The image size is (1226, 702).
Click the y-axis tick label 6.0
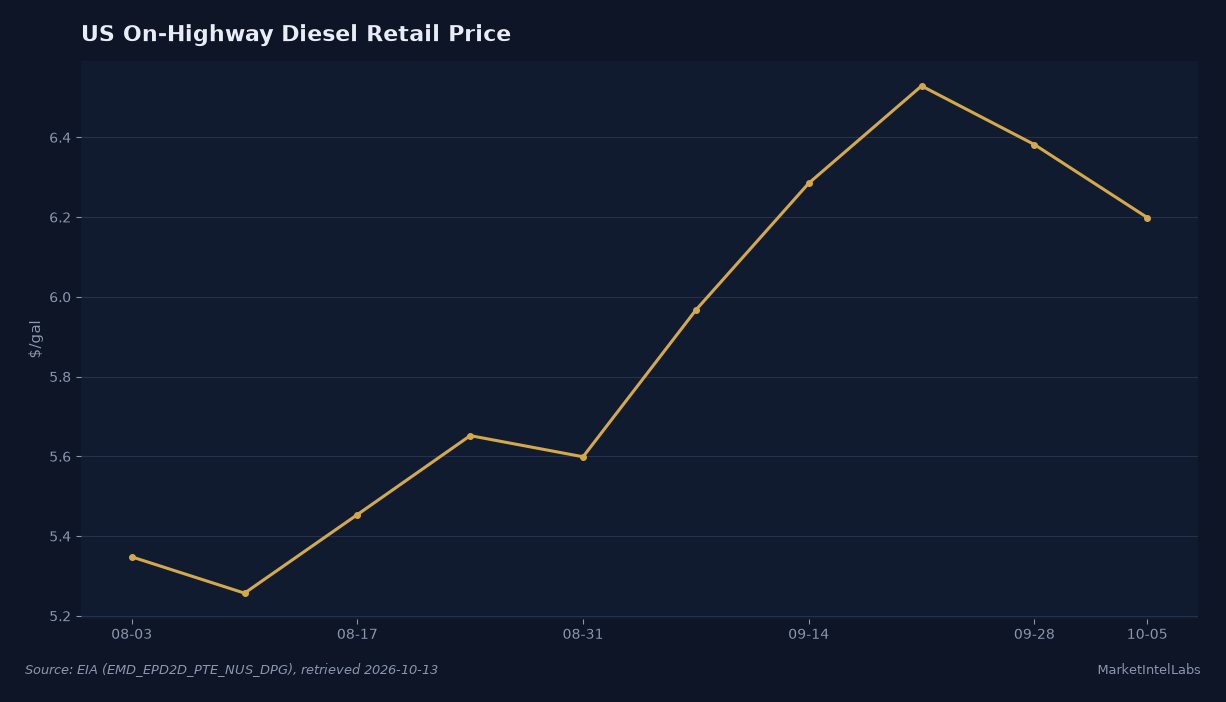pos(60,298)
